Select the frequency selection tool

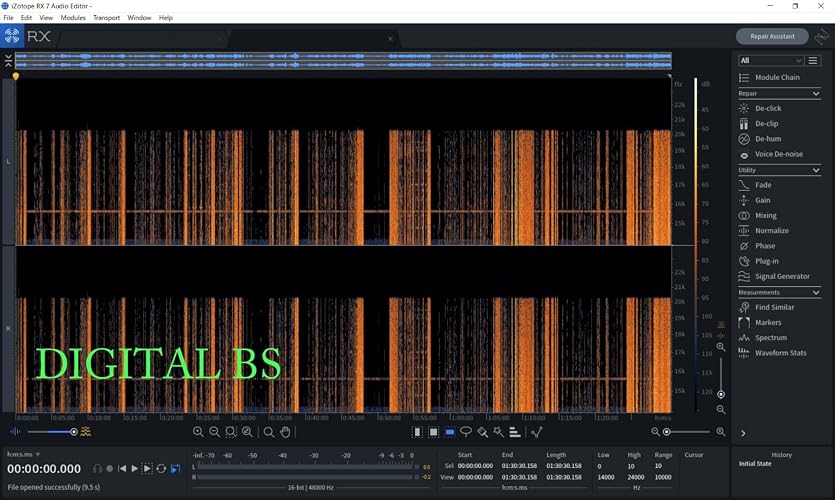coord(450,432)
